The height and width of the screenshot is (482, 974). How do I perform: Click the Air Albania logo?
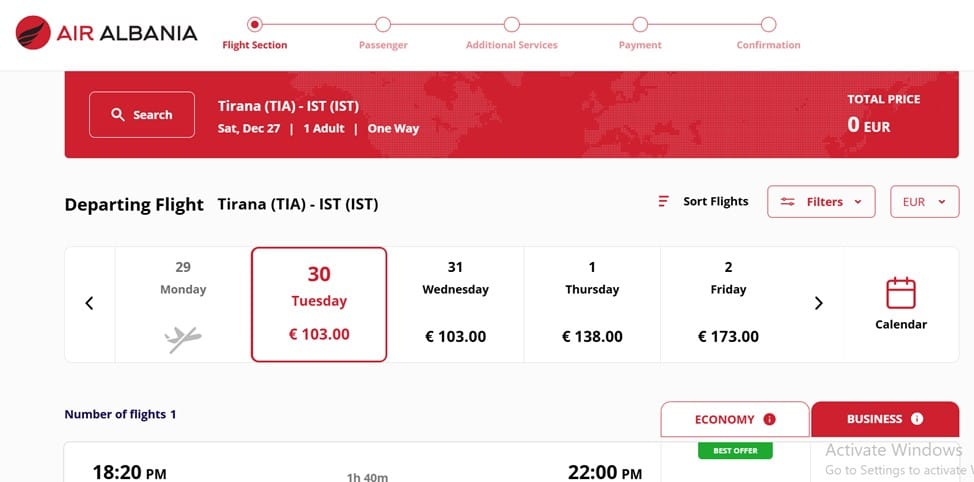tap(106, 33)
